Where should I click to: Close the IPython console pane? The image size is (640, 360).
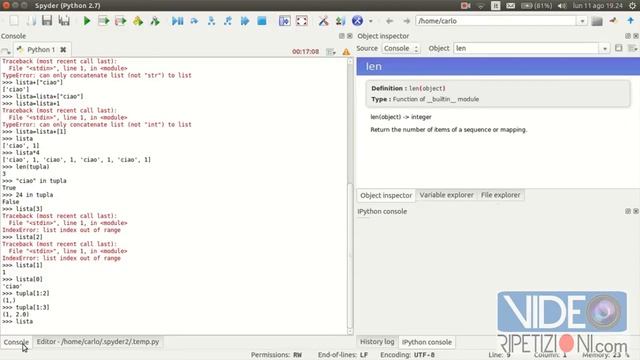click(636, 211)
